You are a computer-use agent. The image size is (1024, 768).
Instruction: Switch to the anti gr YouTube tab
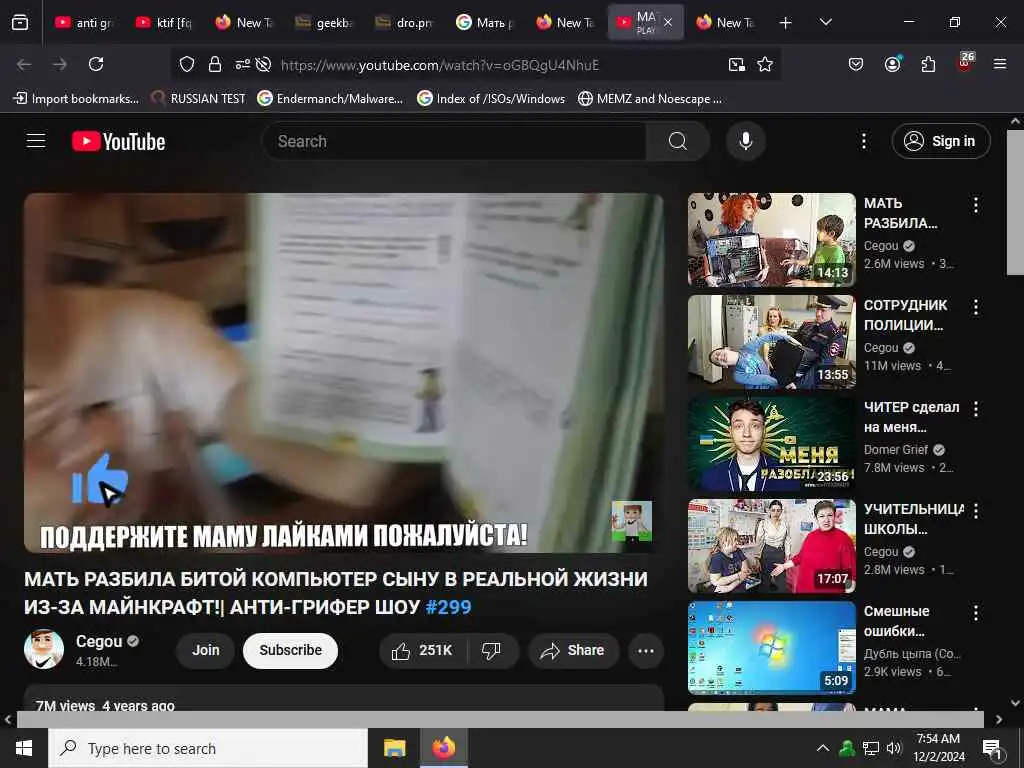point(84,23)
